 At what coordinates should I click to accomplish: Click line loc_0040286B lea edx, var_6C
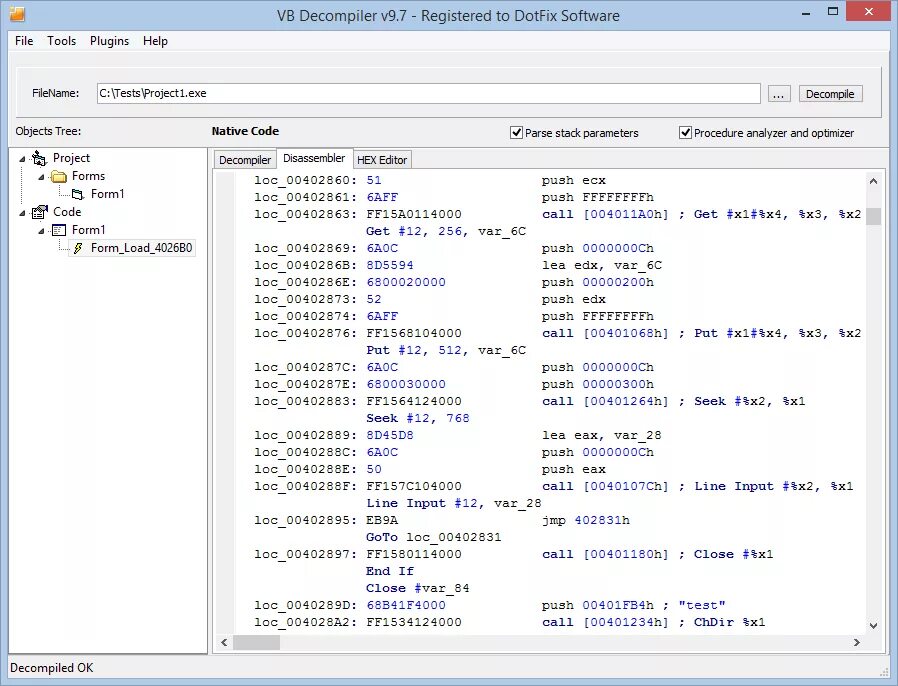coord(458,266)
